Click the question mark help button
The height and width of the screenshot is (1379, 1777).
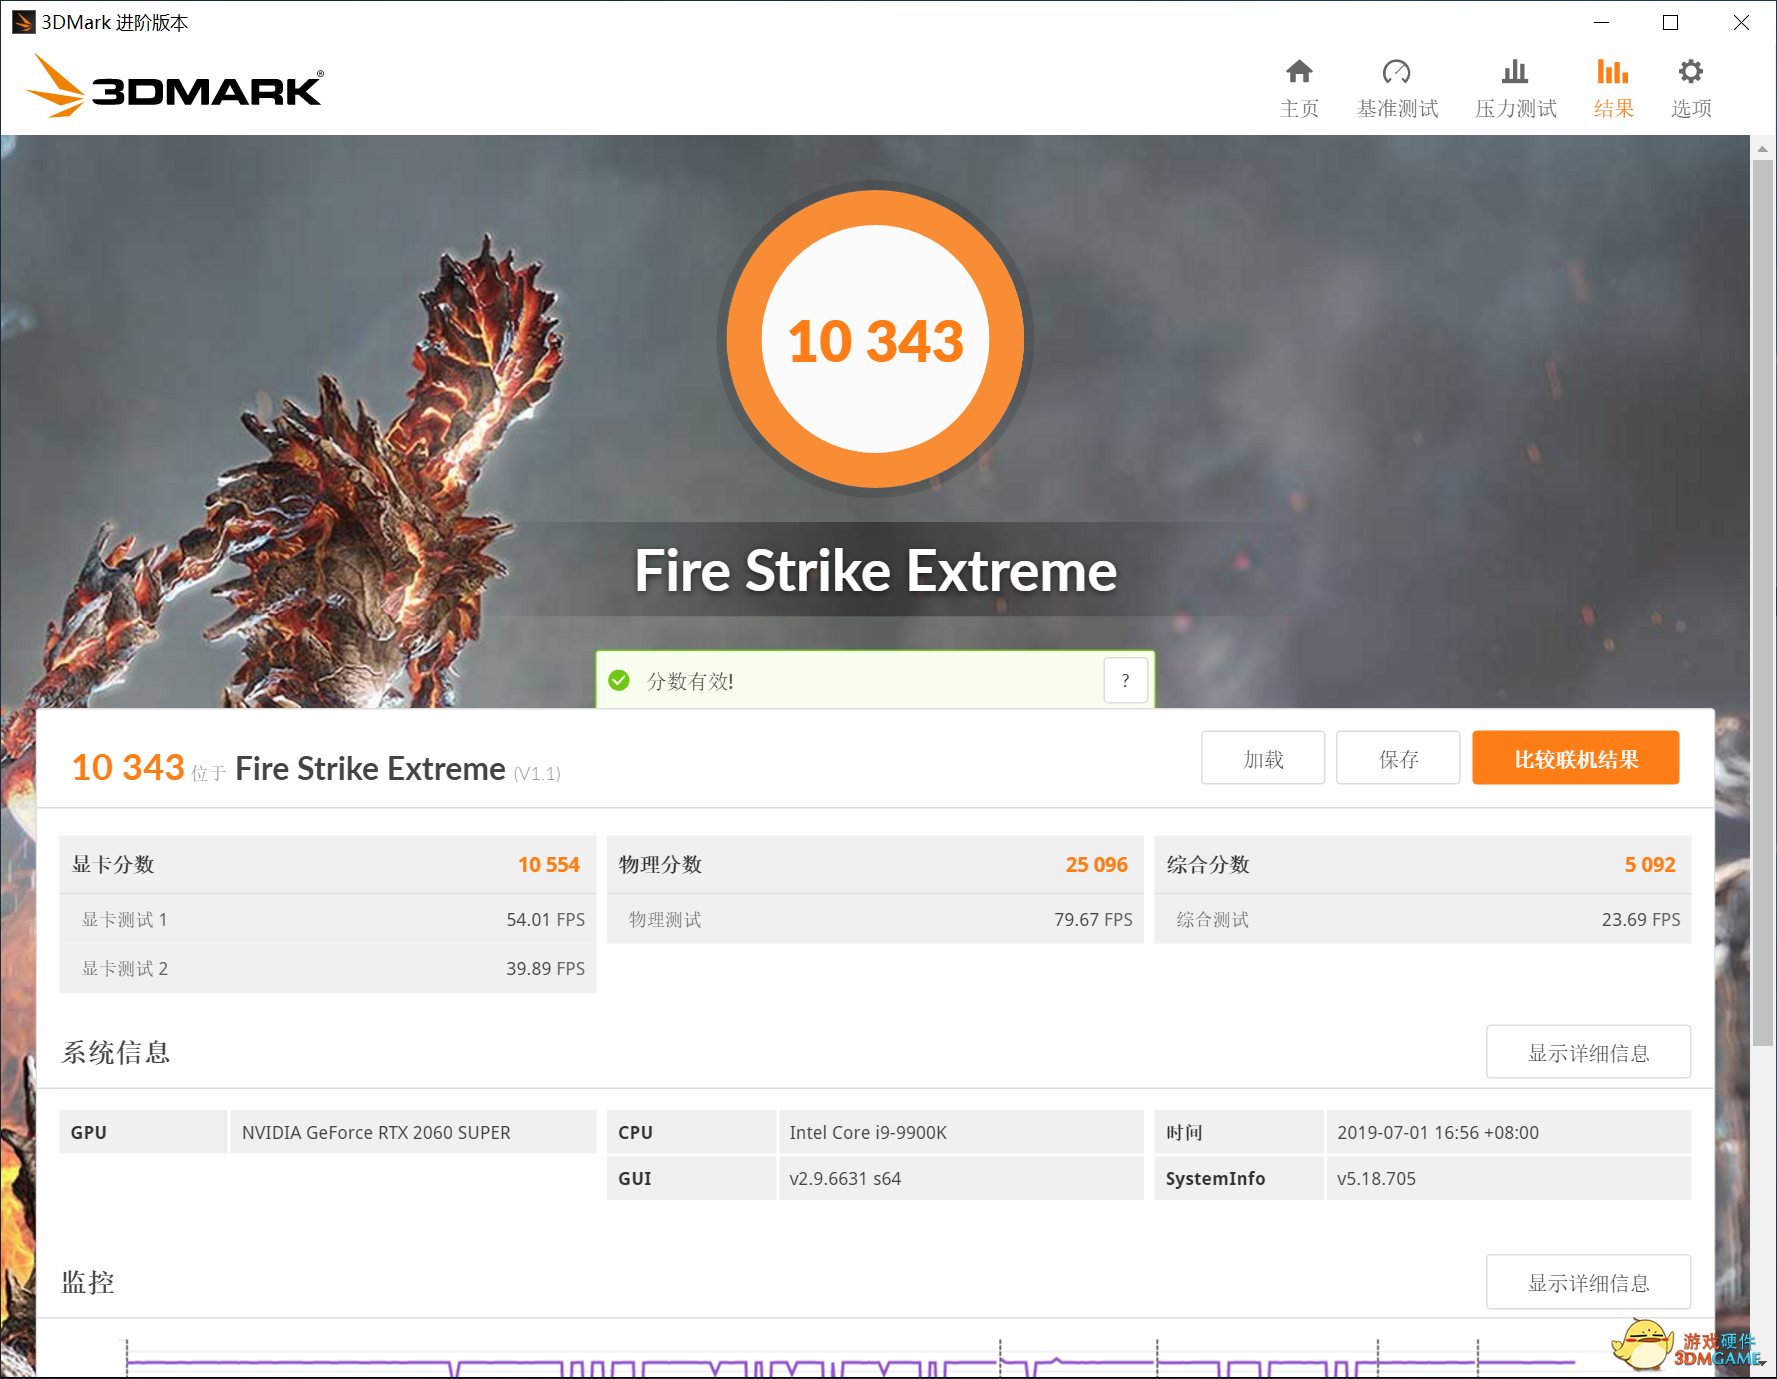(1126, 681)
